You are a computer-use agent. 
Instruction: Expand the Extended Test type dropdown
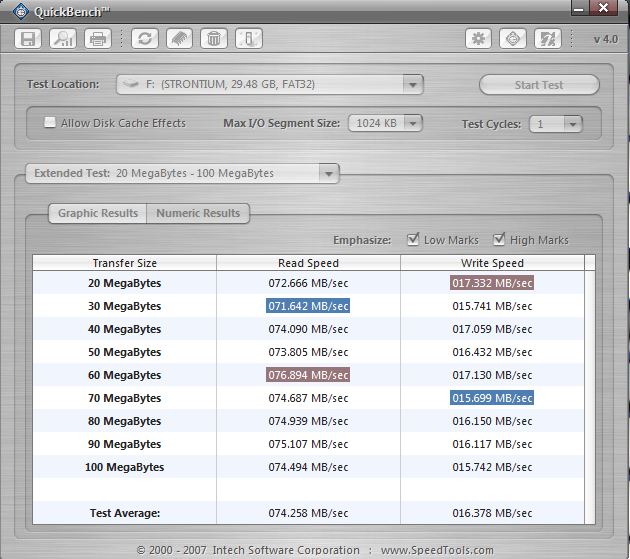click(328, 174)
